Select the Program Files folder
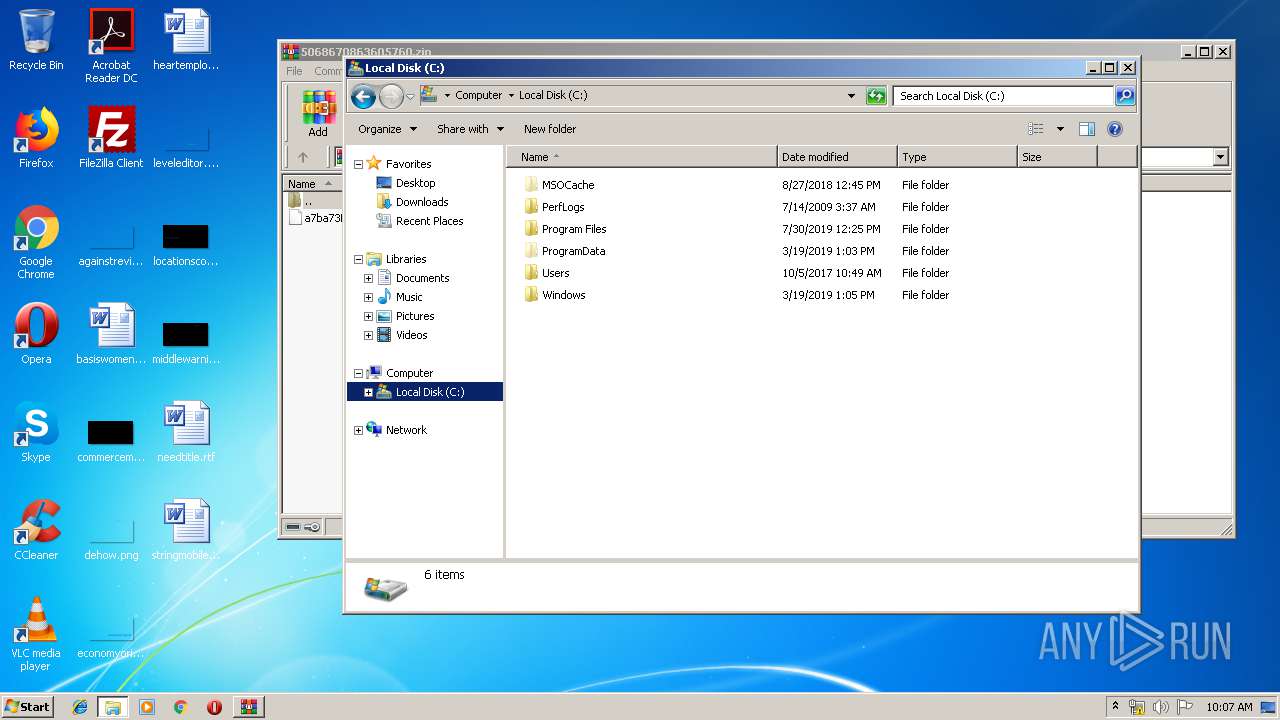This screenshot has width=1280, height=720. point(574,229)
